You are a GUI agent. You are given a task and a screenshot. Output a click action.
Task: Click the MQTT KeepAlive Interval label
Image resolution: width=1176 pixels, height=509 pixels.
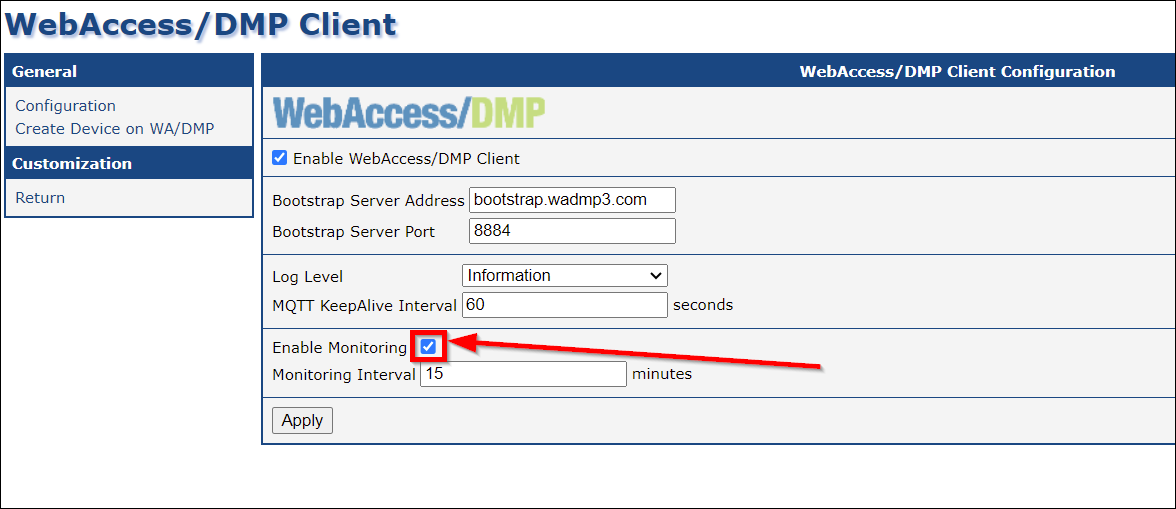click(x=364, y=306)
